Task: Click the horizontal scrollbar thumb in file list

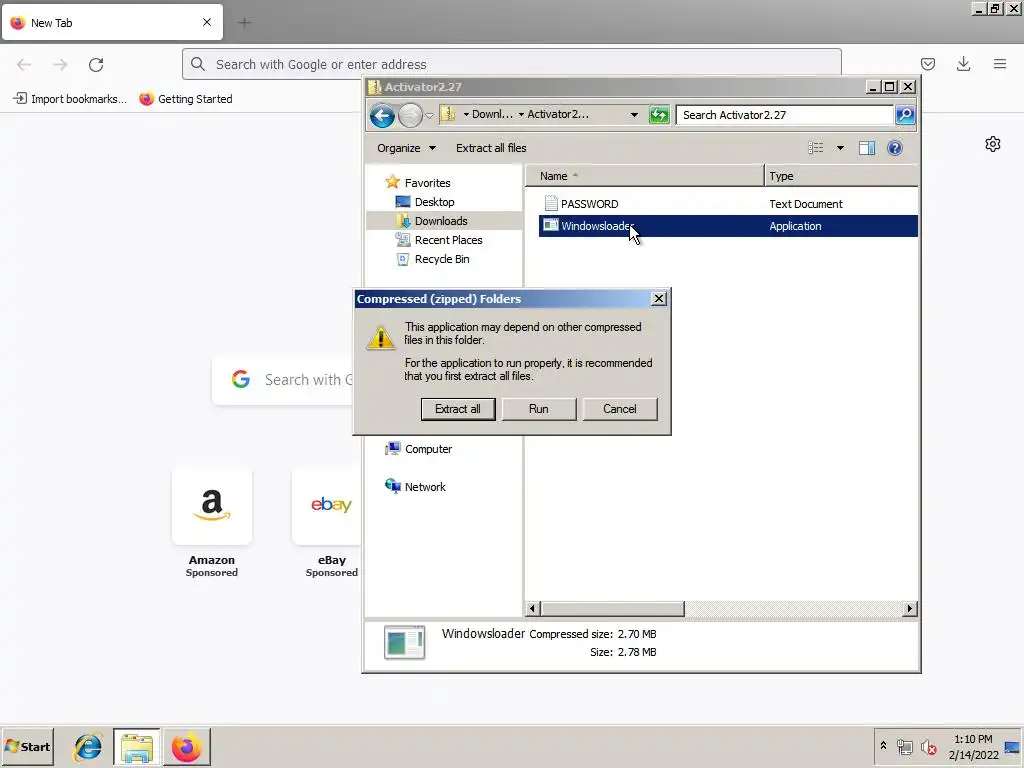Action: coord(613,609)
